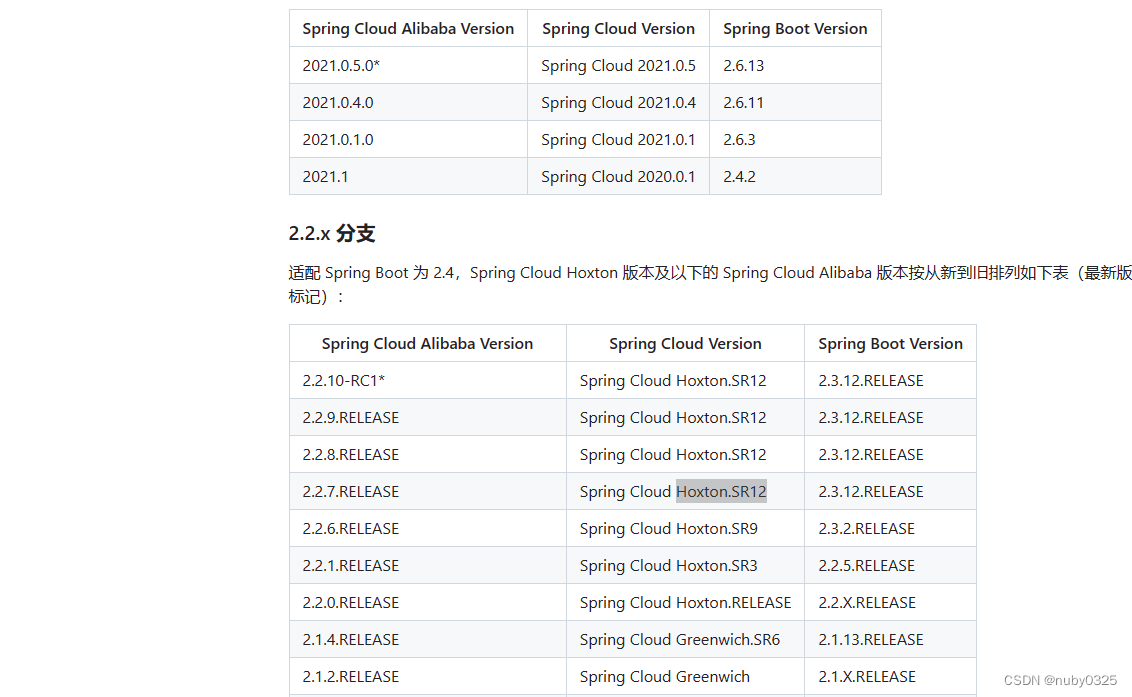Click "2.3.12.RELEASE" in the 2.2.9.RELEASE row
This screenshot has width=1132, height=697.
tap(871, 417)
